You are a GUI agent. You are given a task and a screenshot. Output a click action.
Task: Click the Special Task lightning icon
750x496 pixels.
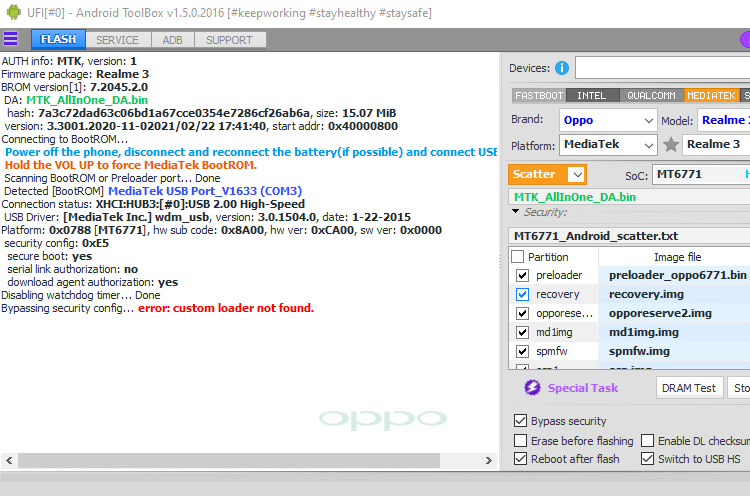coord(532,387)
